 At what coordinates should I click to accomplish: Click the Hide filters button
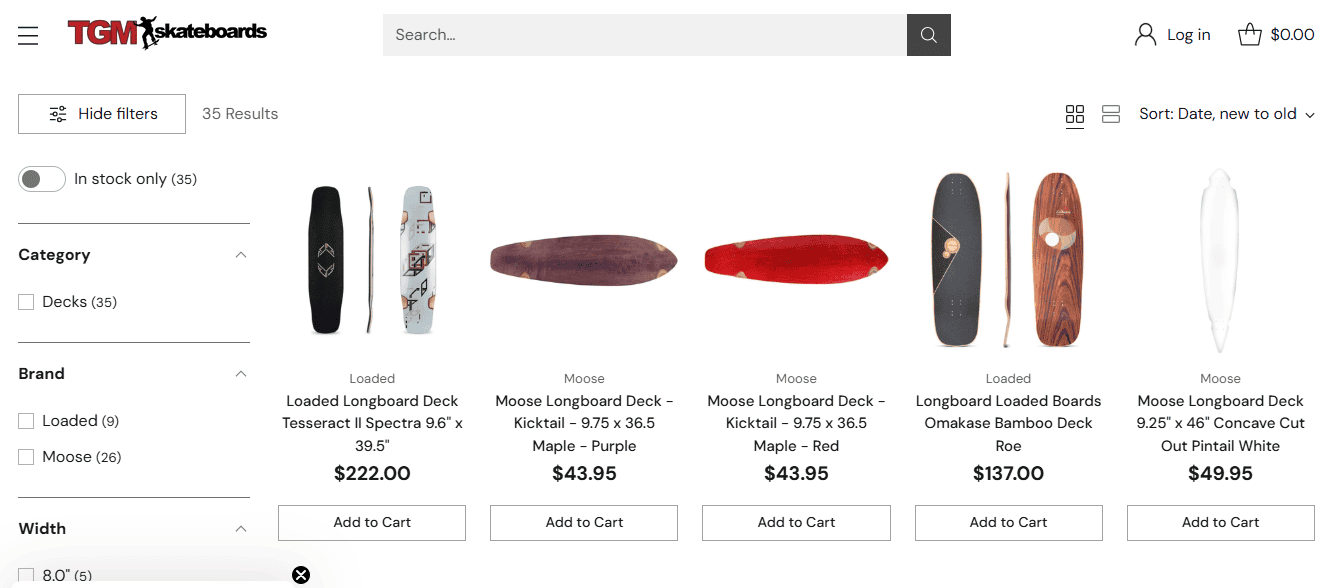coord(101,113)
